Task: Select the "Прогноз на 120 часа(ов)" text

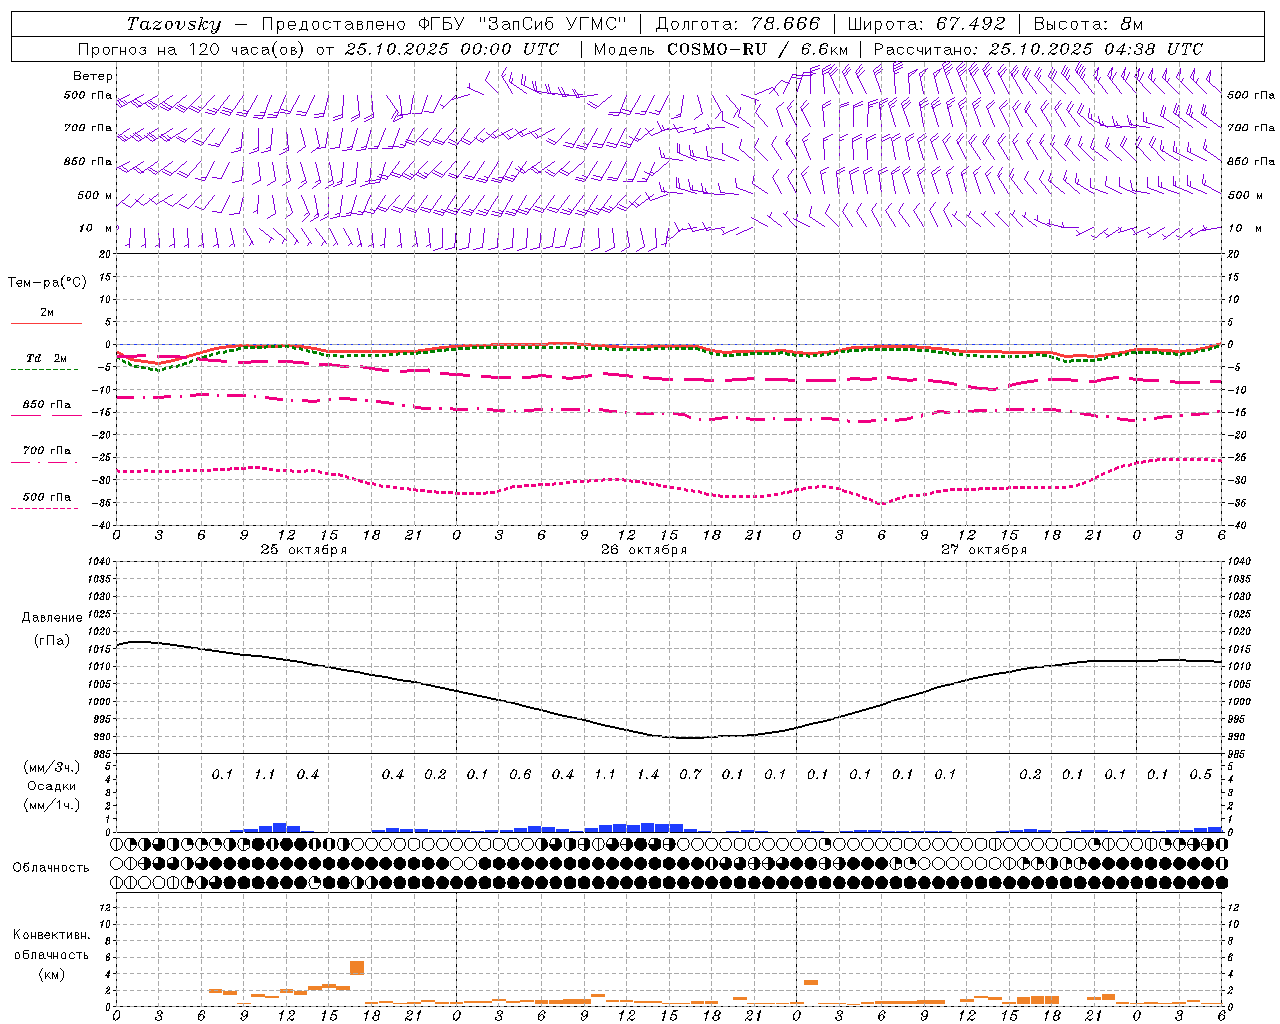Action: (193, 49)
